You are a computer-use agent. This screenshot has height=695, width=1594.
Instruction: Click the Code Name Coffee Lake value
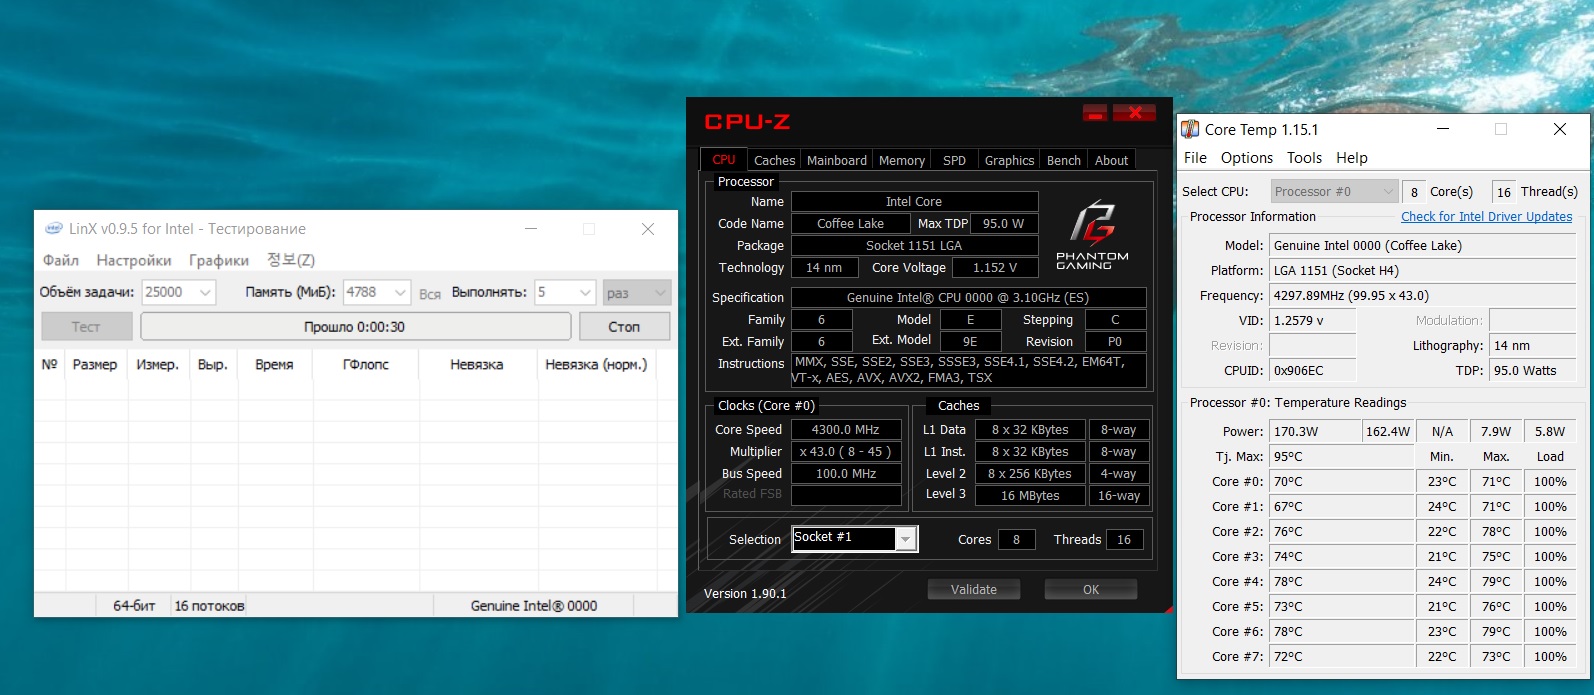point(850,224)
